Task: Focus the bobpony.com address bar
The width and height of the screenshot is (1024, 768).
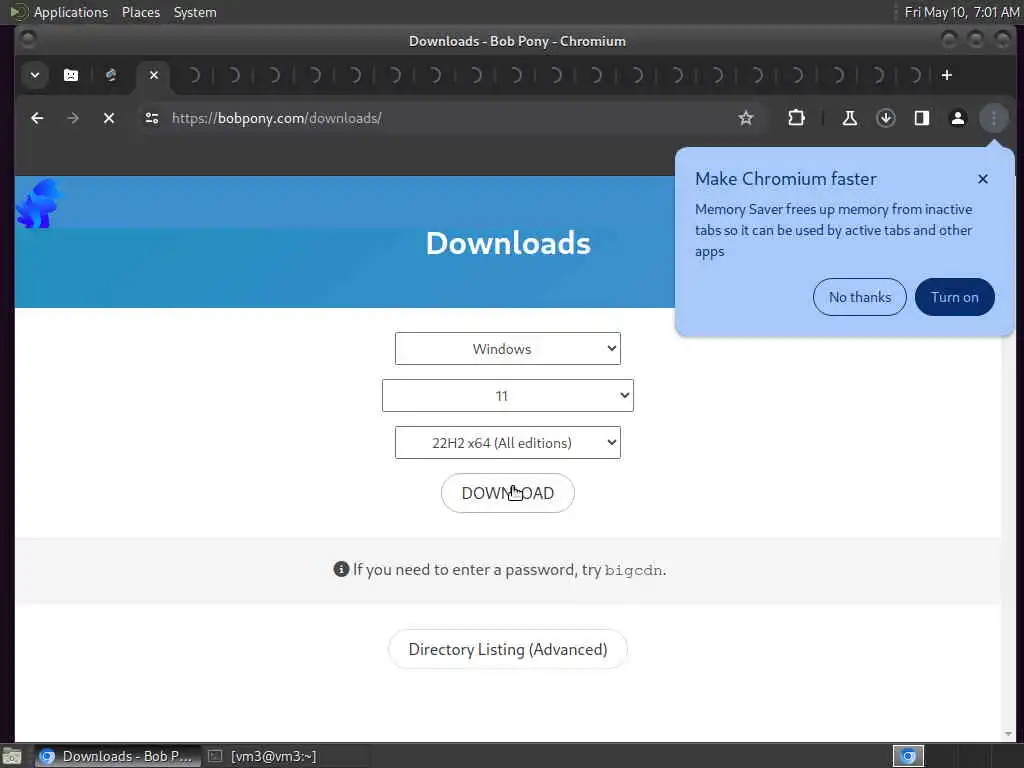Action: click(451, 118)
